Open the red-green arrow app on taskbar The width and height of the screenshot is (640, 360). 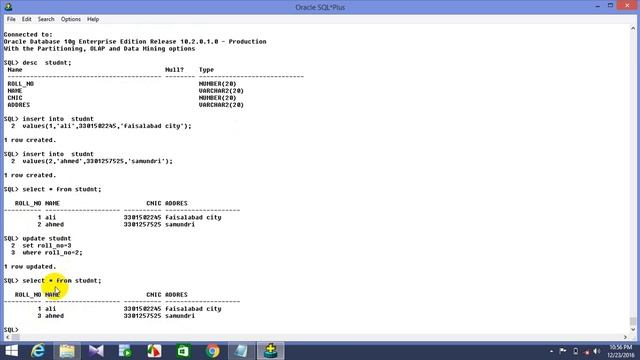pyautogui.click(x=154, y=351)
